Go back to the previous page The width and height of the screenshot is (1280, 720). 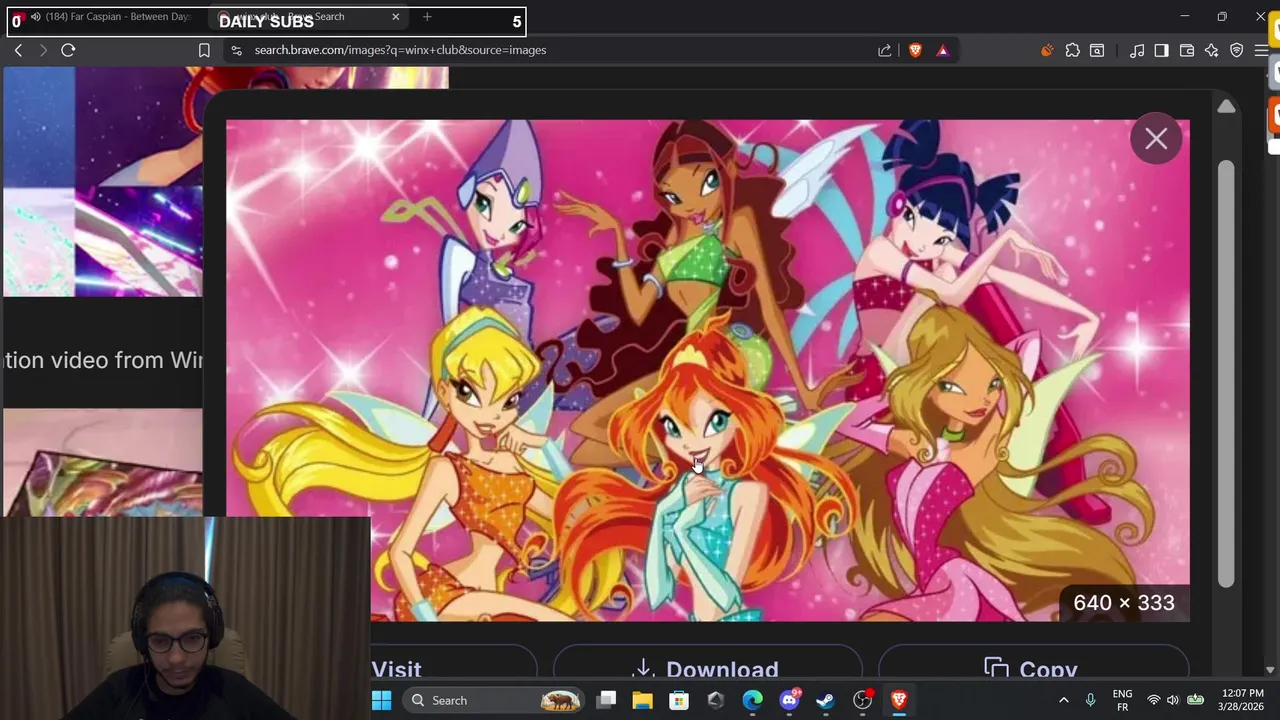coord(18,50)
